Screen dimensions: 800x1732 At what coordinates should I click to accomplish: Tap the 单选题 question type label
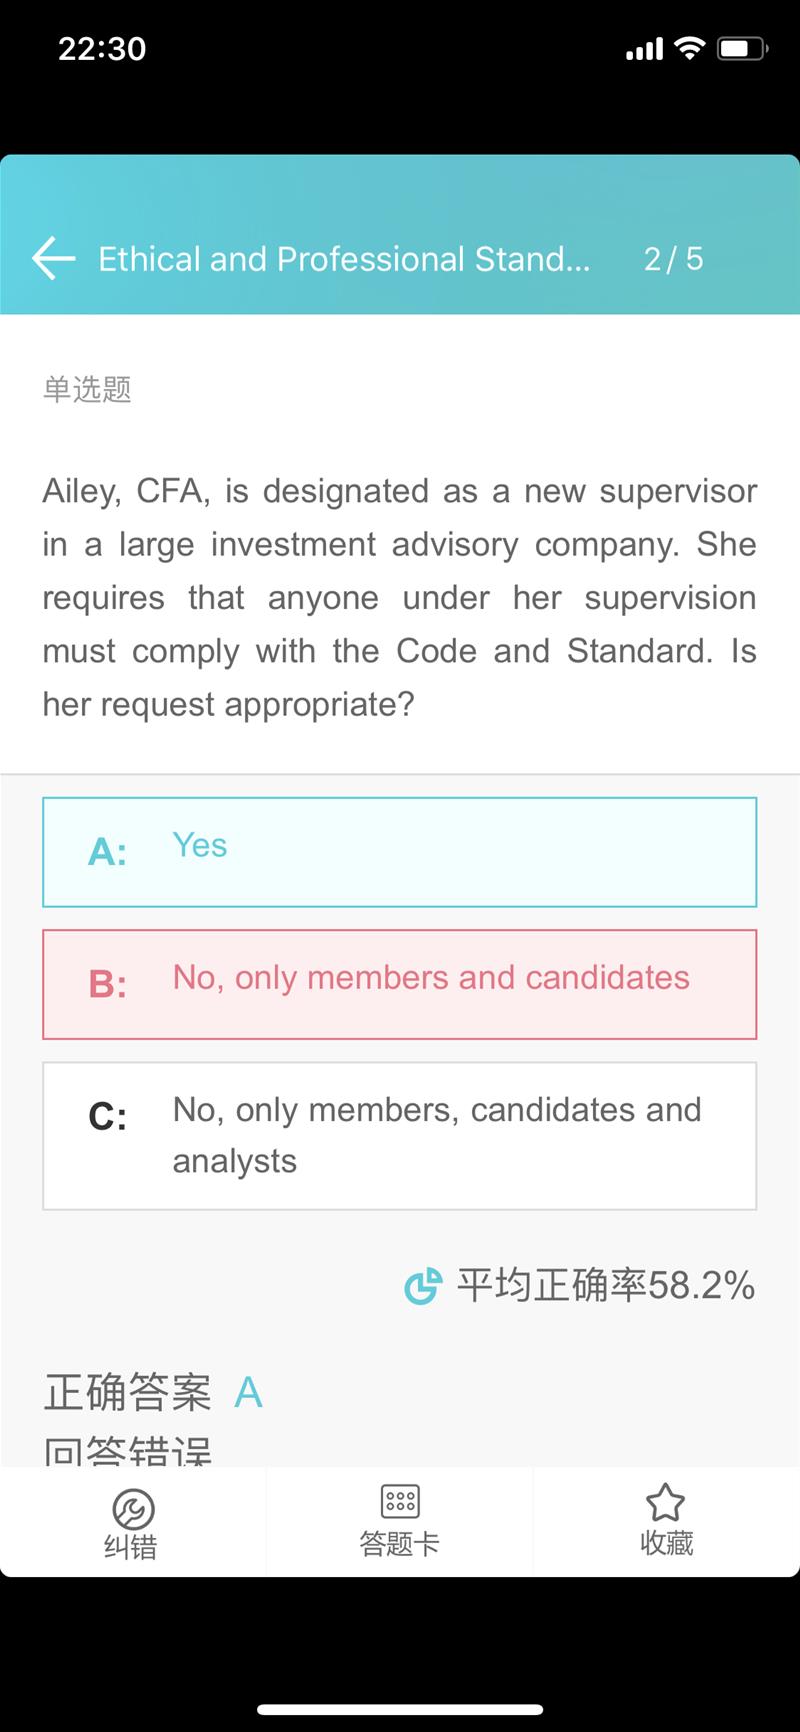click(x=87, y=389)
